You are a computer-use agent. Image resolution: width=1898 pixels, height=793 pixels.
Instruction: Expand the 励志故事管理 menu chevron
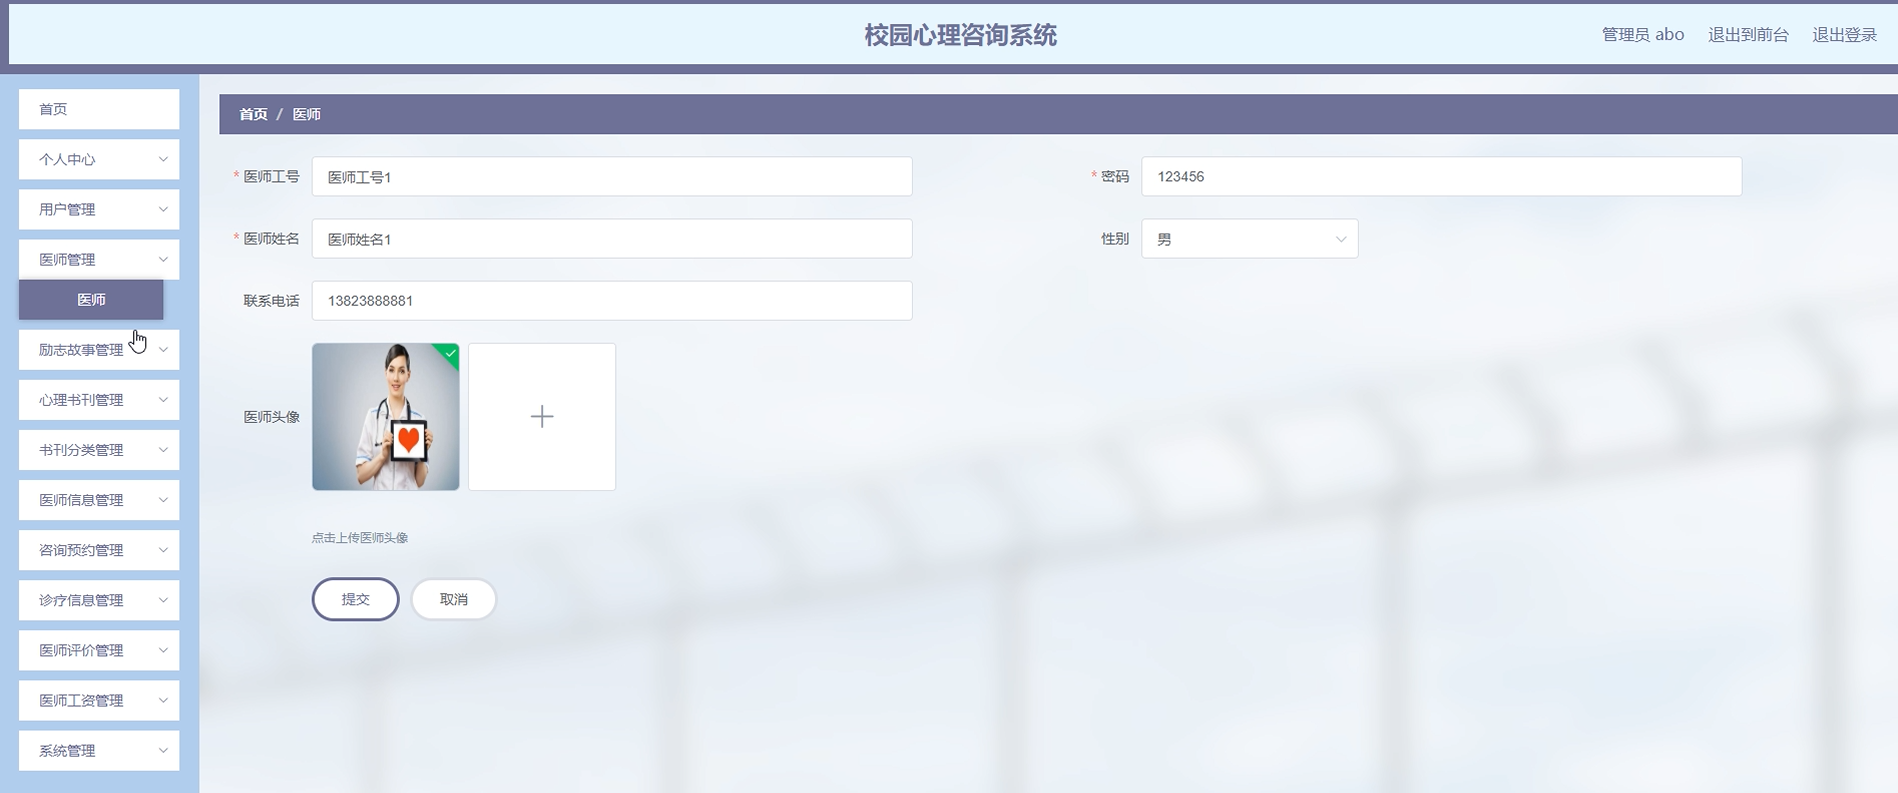click(163, 349)
